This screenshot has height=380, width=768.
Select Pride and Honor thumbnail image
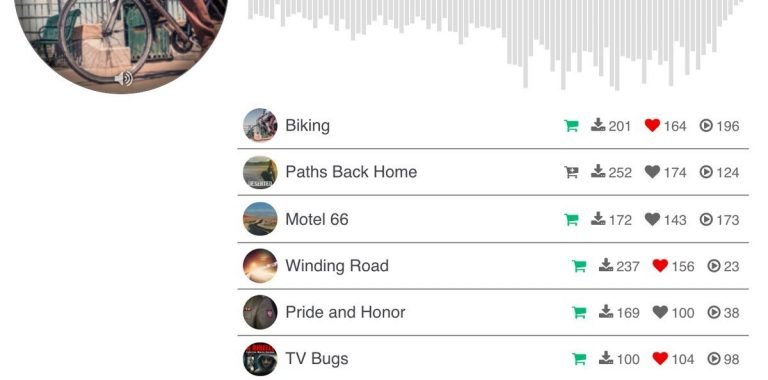(x=260, y=312)
